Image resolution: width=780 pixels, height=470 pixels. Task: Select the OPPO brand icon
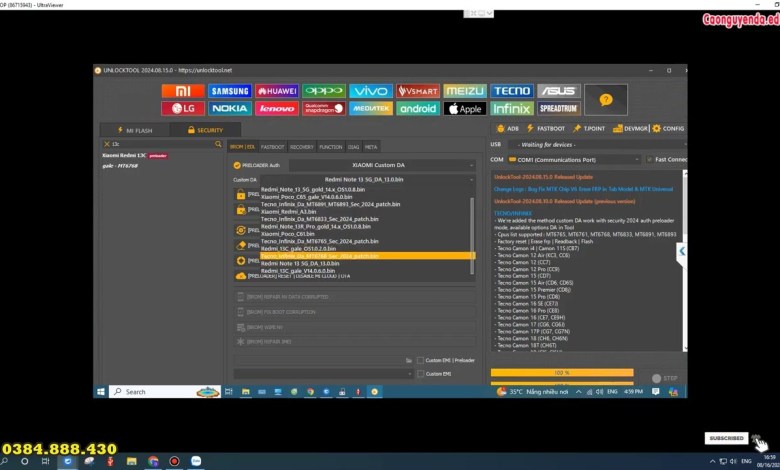pos(324,91)
